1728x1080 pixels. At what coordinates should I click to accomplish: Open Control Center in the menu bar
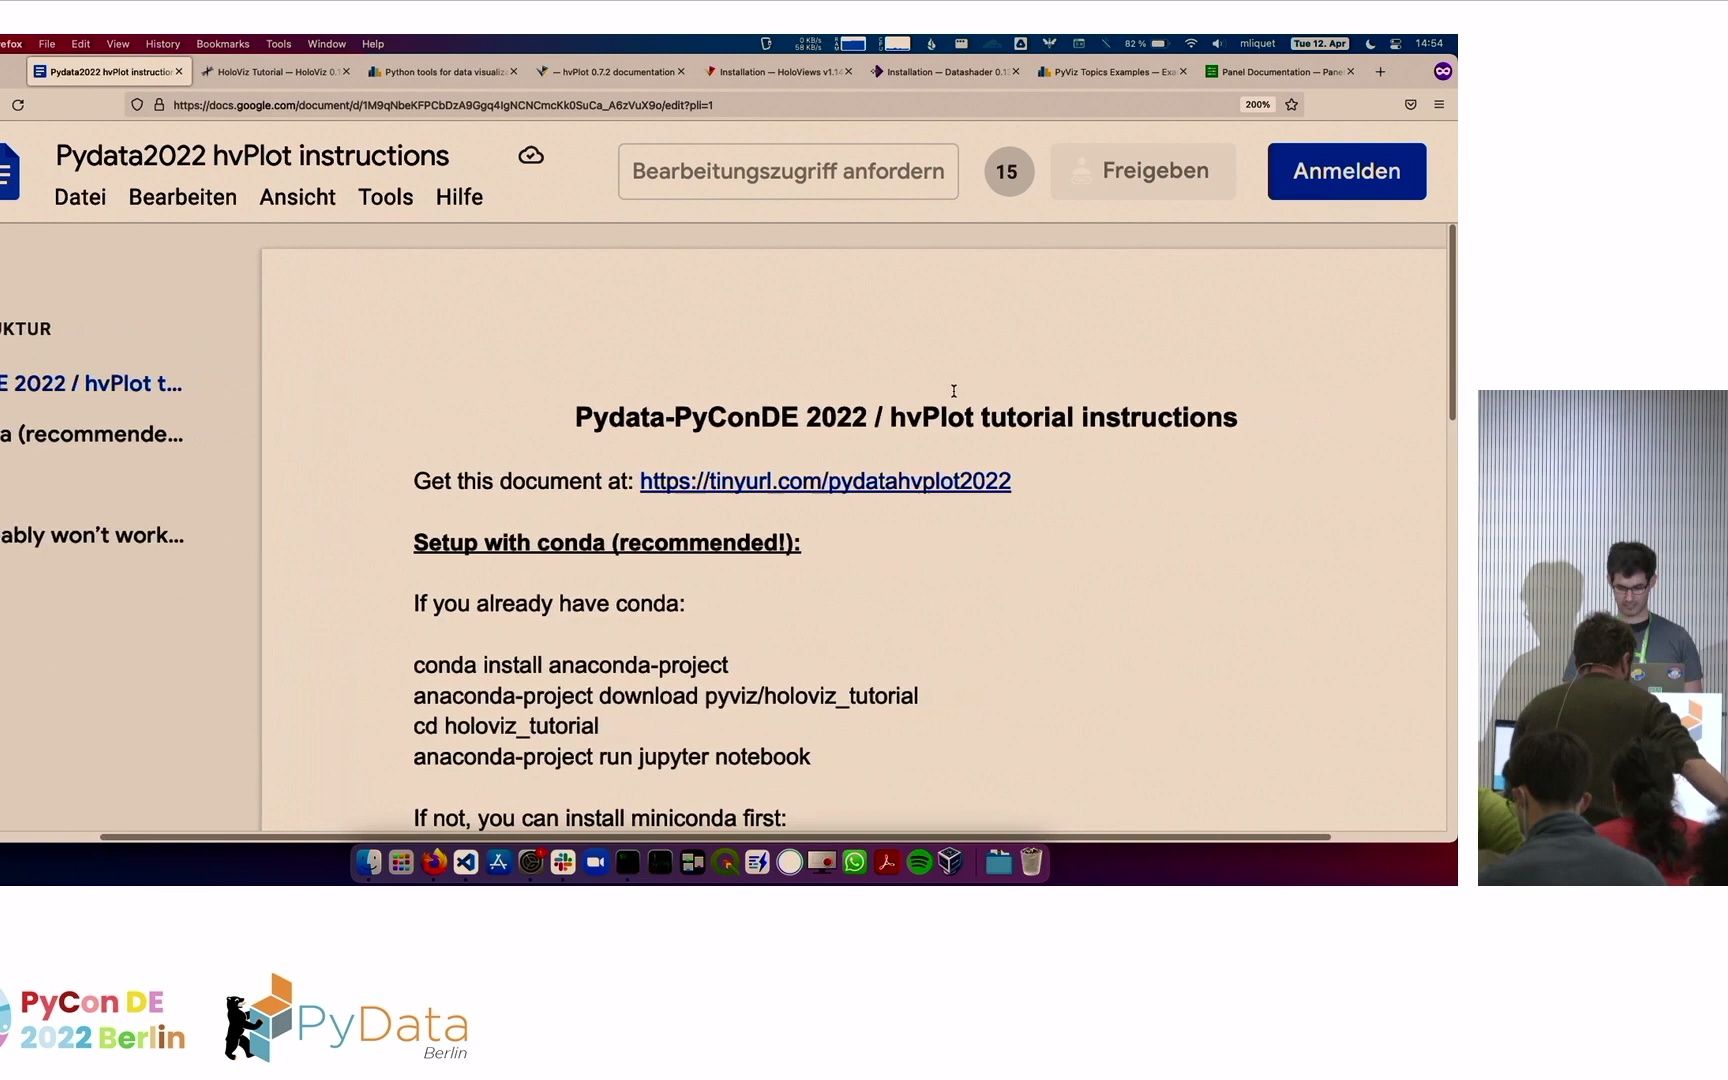coord(1395,44)
